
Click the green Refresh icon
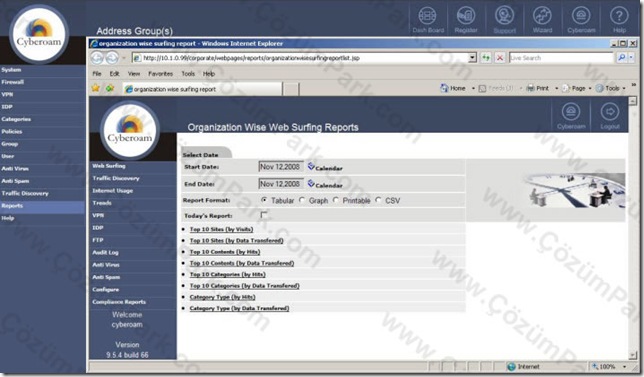pyautogui.click(x=486, y=58)
